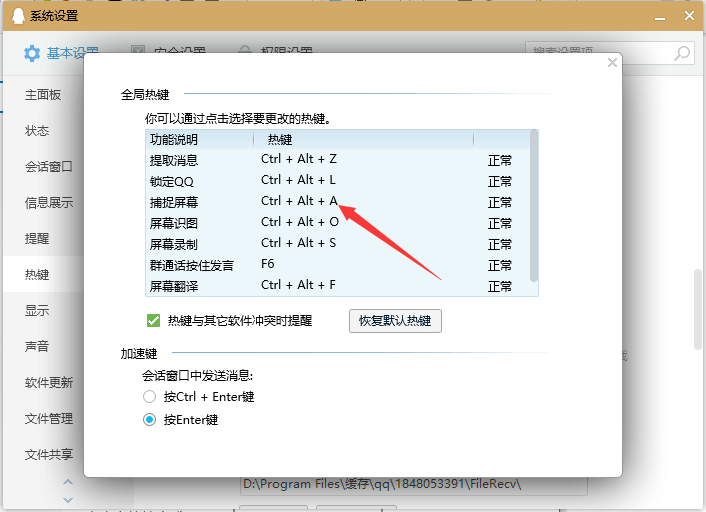Click hotkey value Ctrl + Alt + L
706x512 pixels.
(298, 180)
